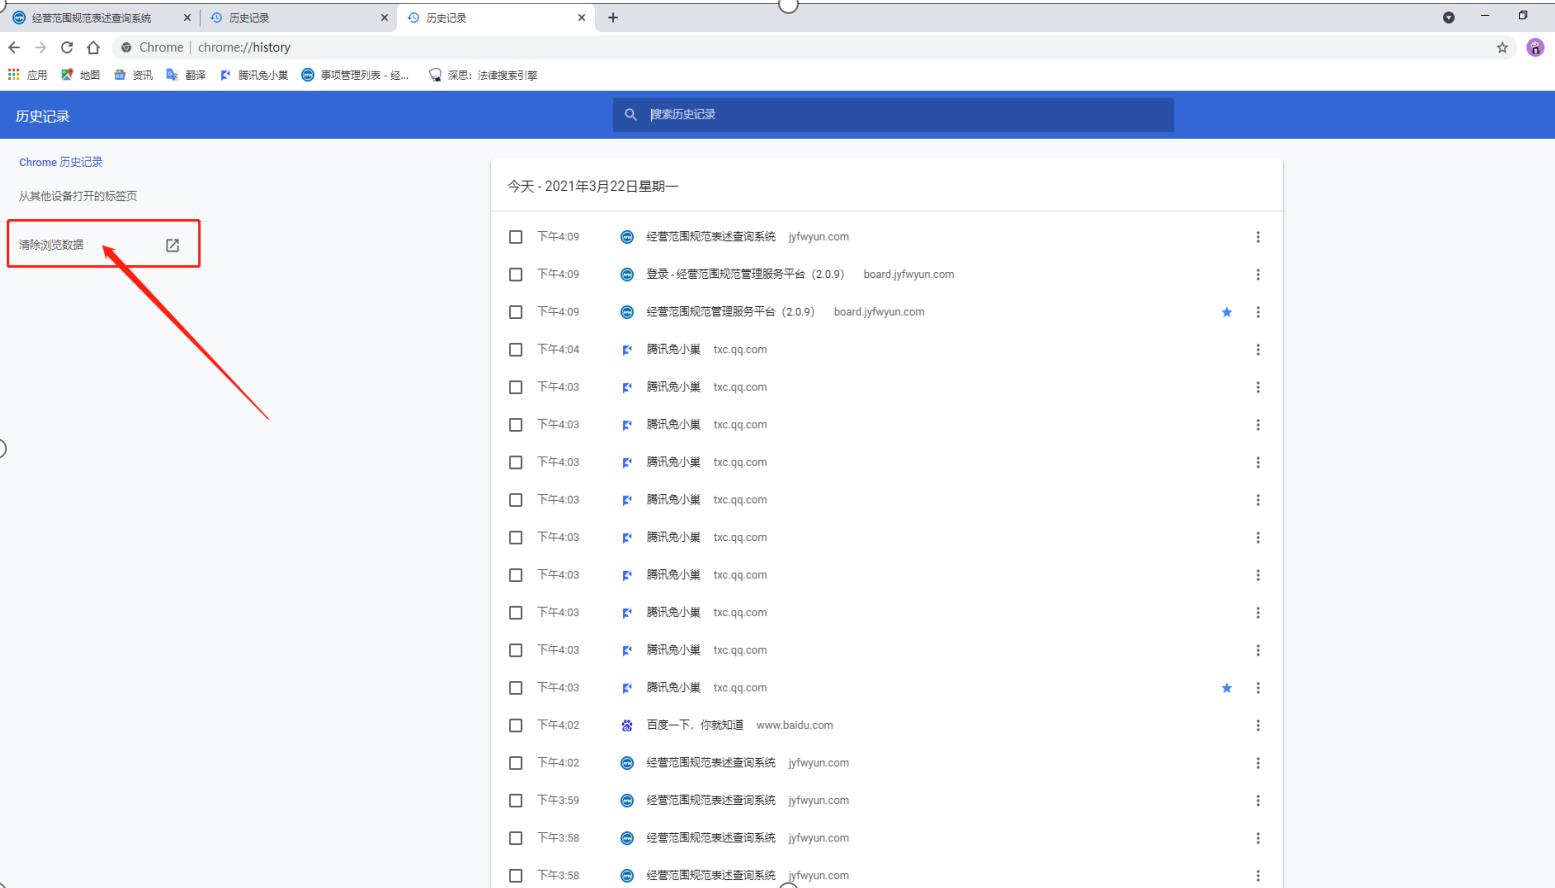Bookmark this page with the star icon
This screenshot has width=1555, height=888.
1501,47
